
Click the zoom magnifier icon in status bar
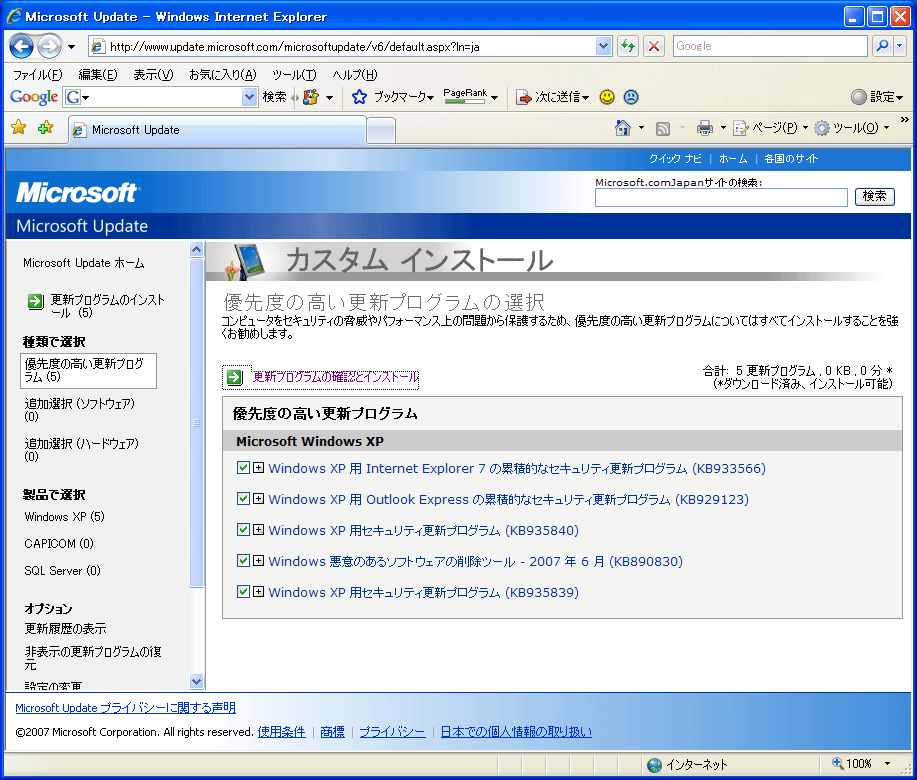pyautogui.click(x=837, y=763)
